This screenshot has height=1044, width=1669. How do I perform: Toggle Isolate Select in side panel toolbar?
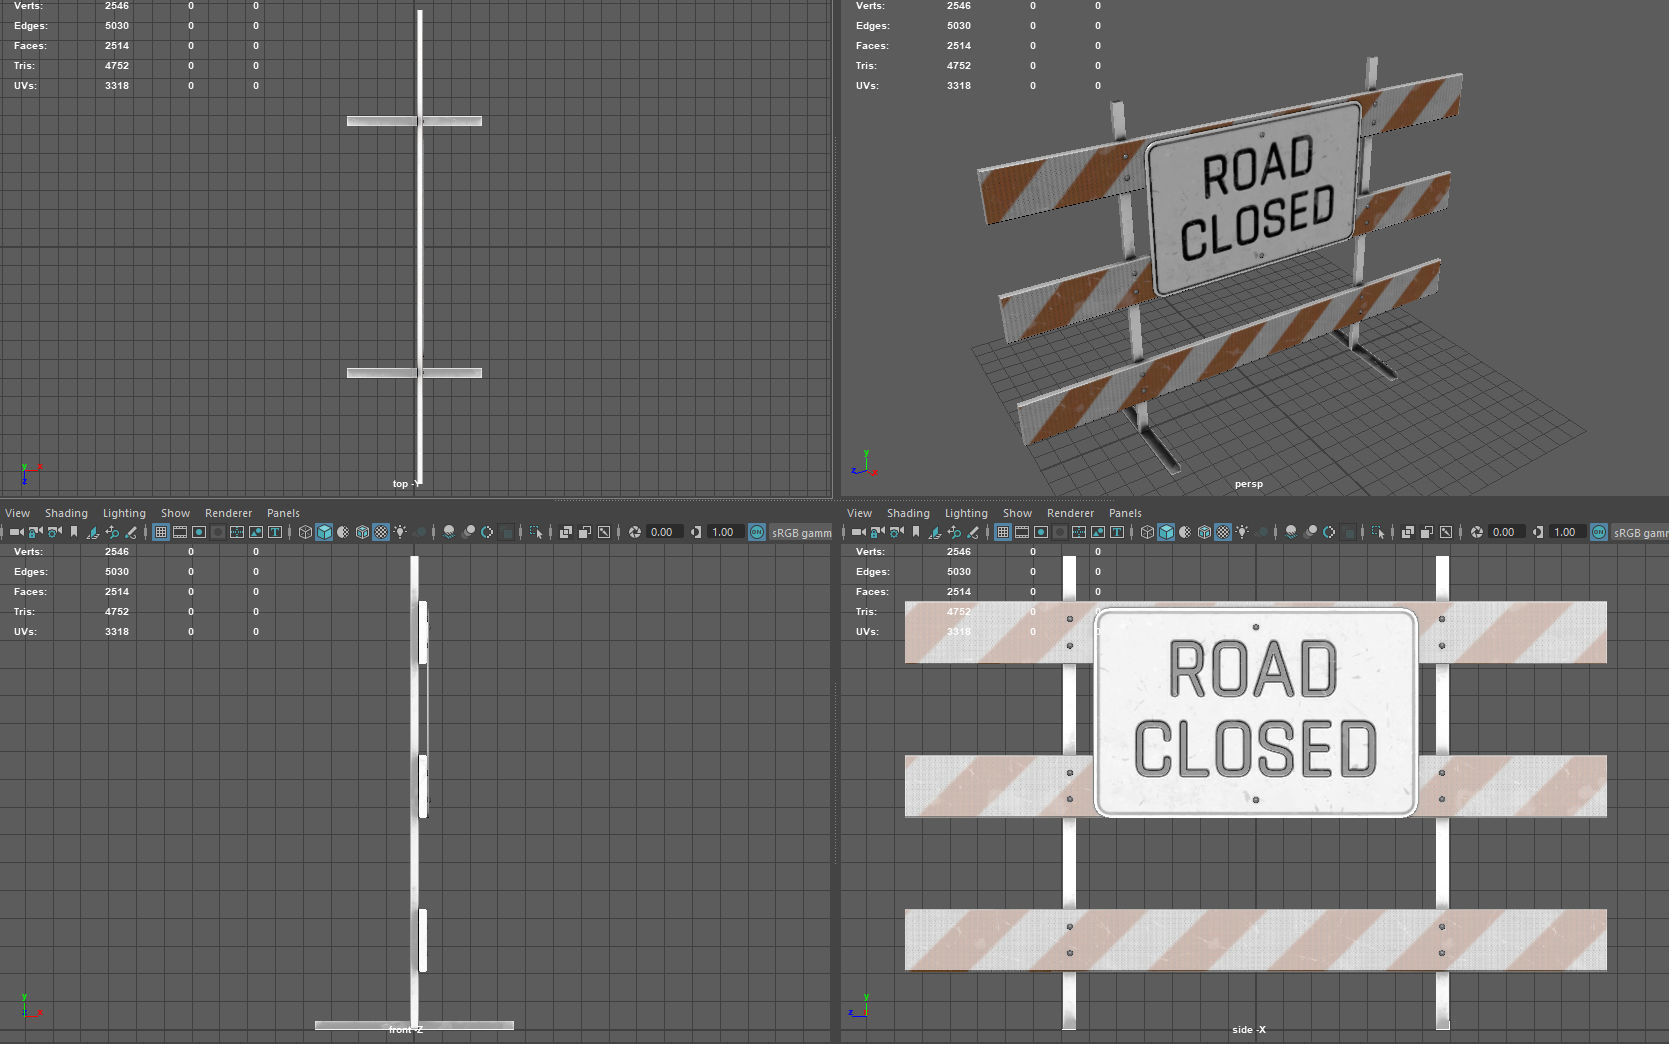pos(1378,532)
